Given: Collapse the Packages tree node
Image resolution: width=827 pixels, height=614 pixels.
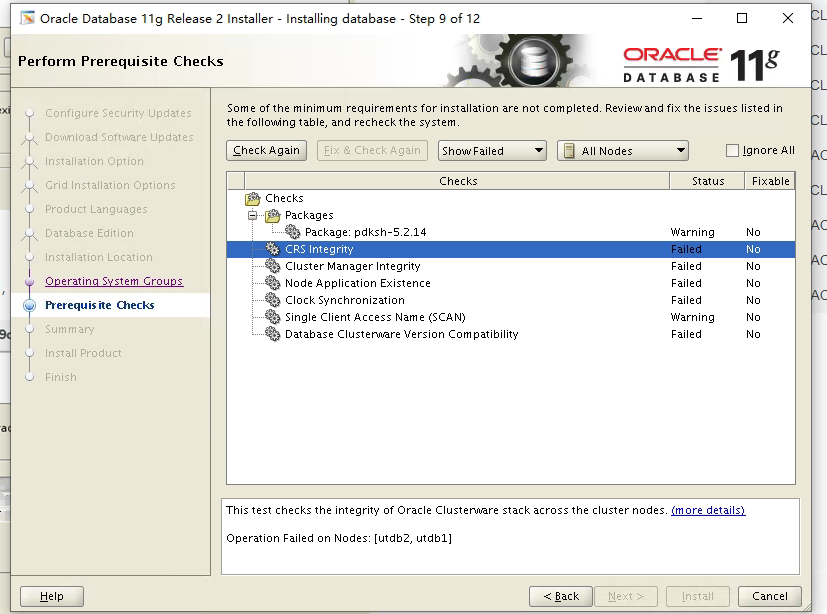Looking at the screenshot, I should click(x=253, y=215).
